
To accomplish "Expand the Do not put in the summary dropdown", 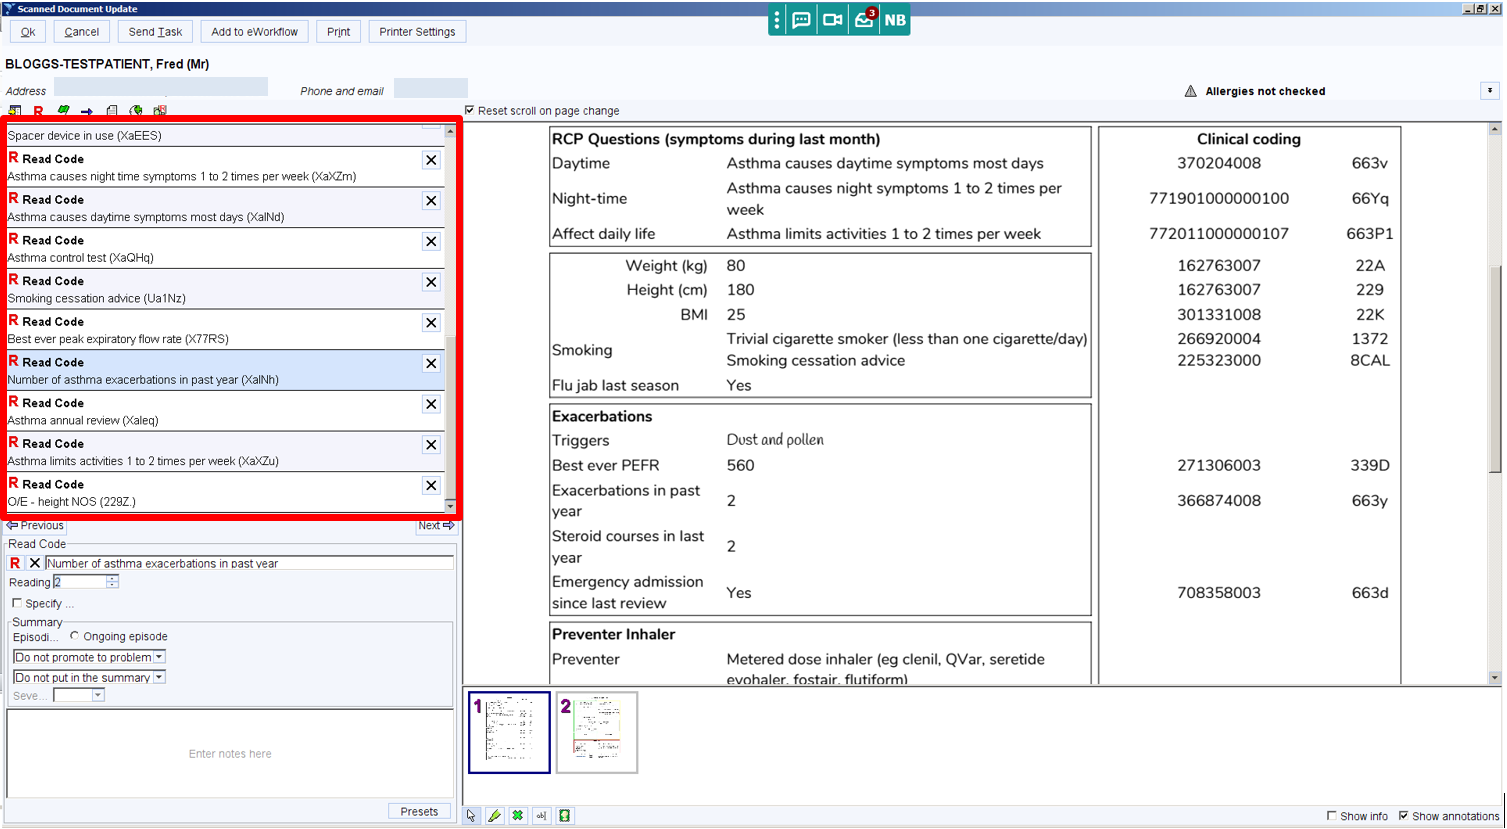I will (89, 677).
